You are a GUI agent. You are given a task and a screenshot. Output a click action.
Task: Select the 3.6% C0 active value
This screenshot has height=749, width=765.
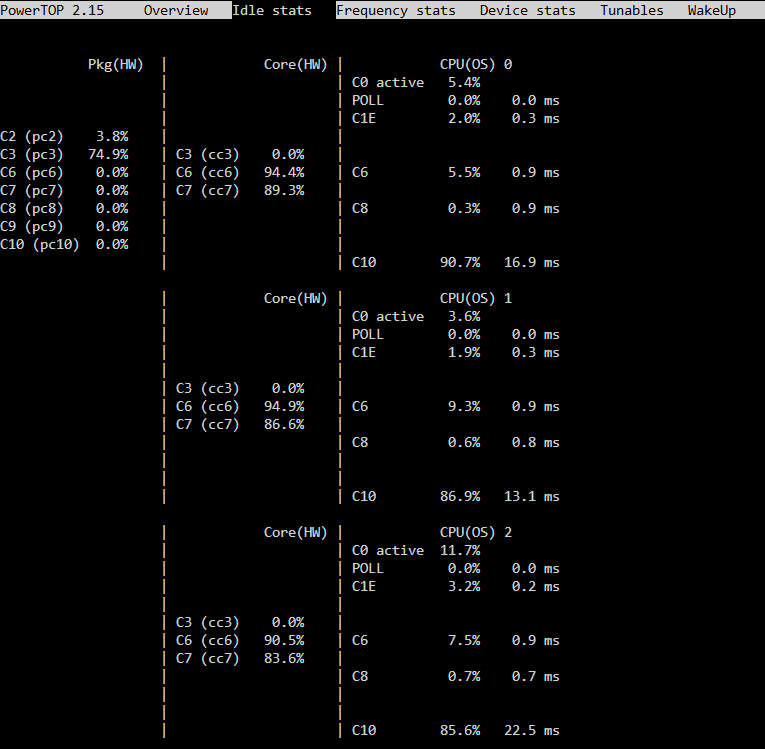click(x=464, y=316)
